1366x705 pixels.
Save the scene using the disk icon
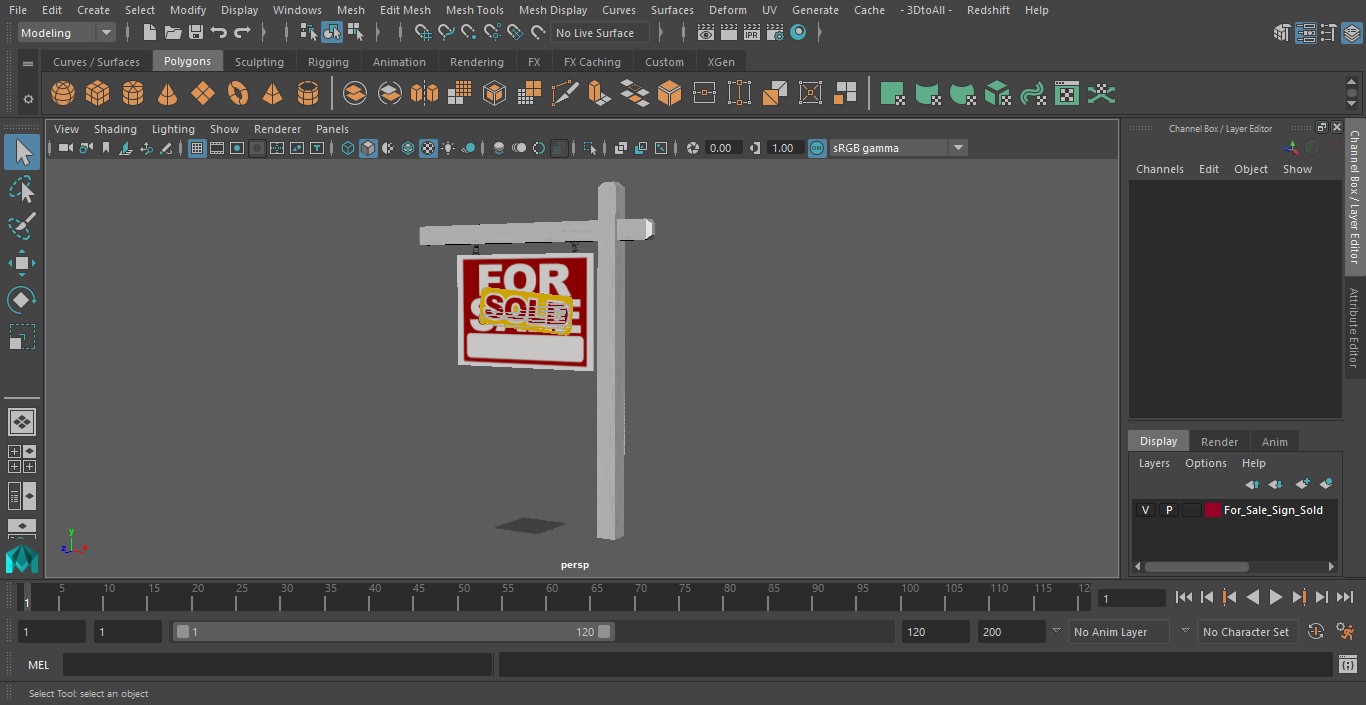point(196,33)
